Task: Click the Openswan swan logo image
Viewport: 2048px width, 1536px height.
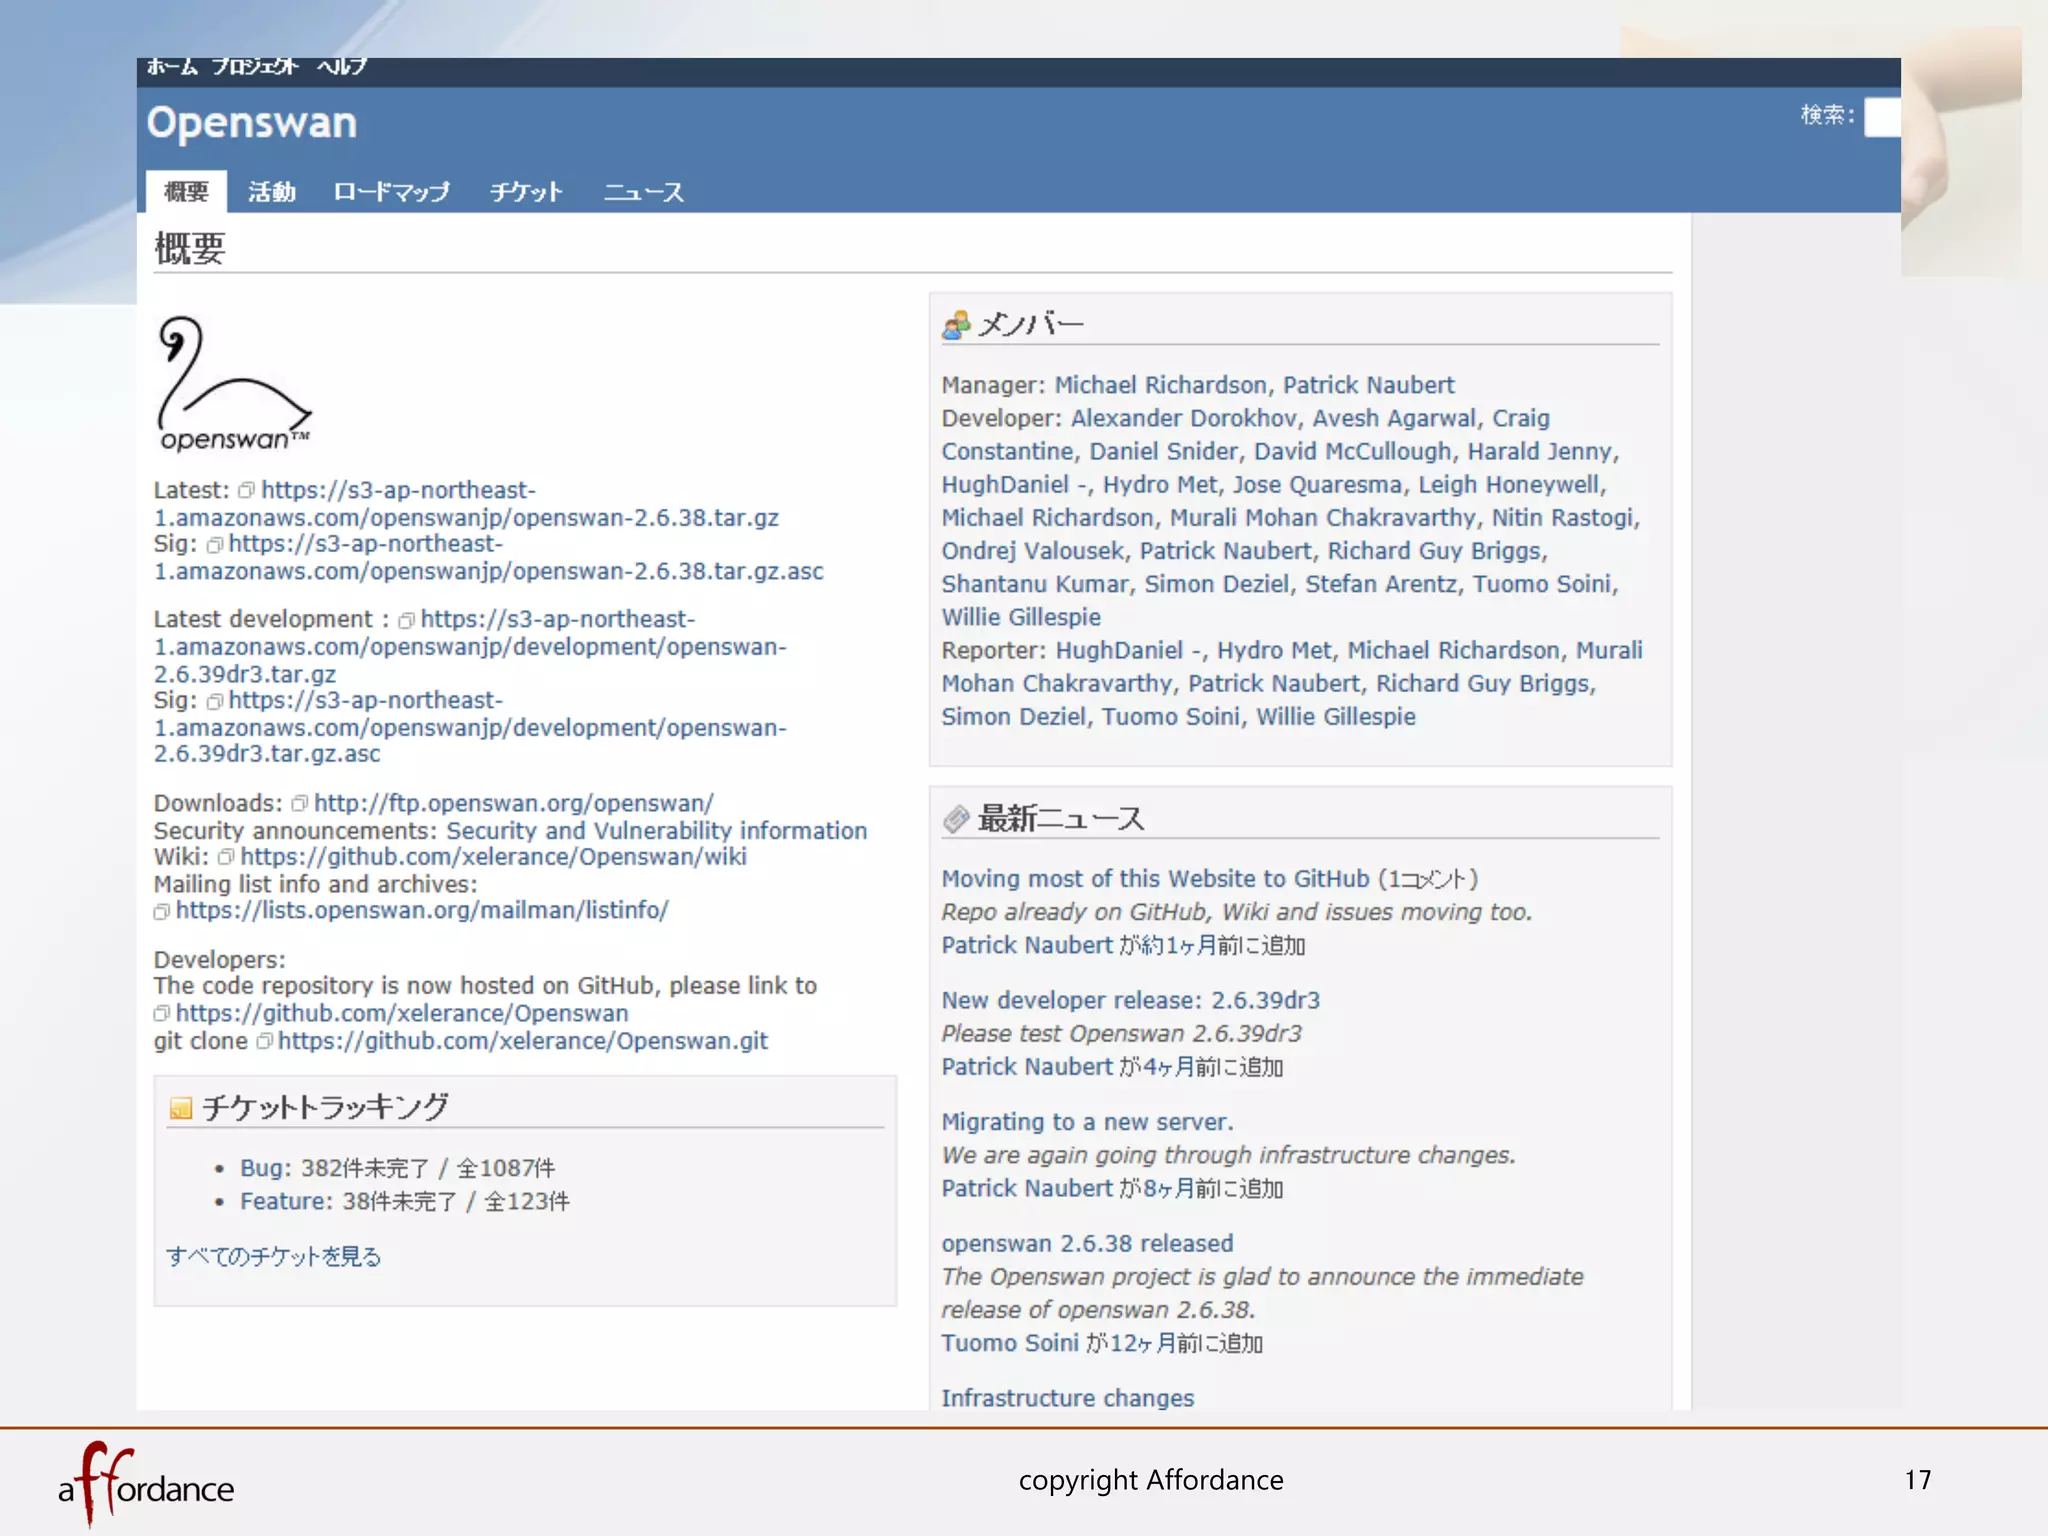Action: point(234,384)
